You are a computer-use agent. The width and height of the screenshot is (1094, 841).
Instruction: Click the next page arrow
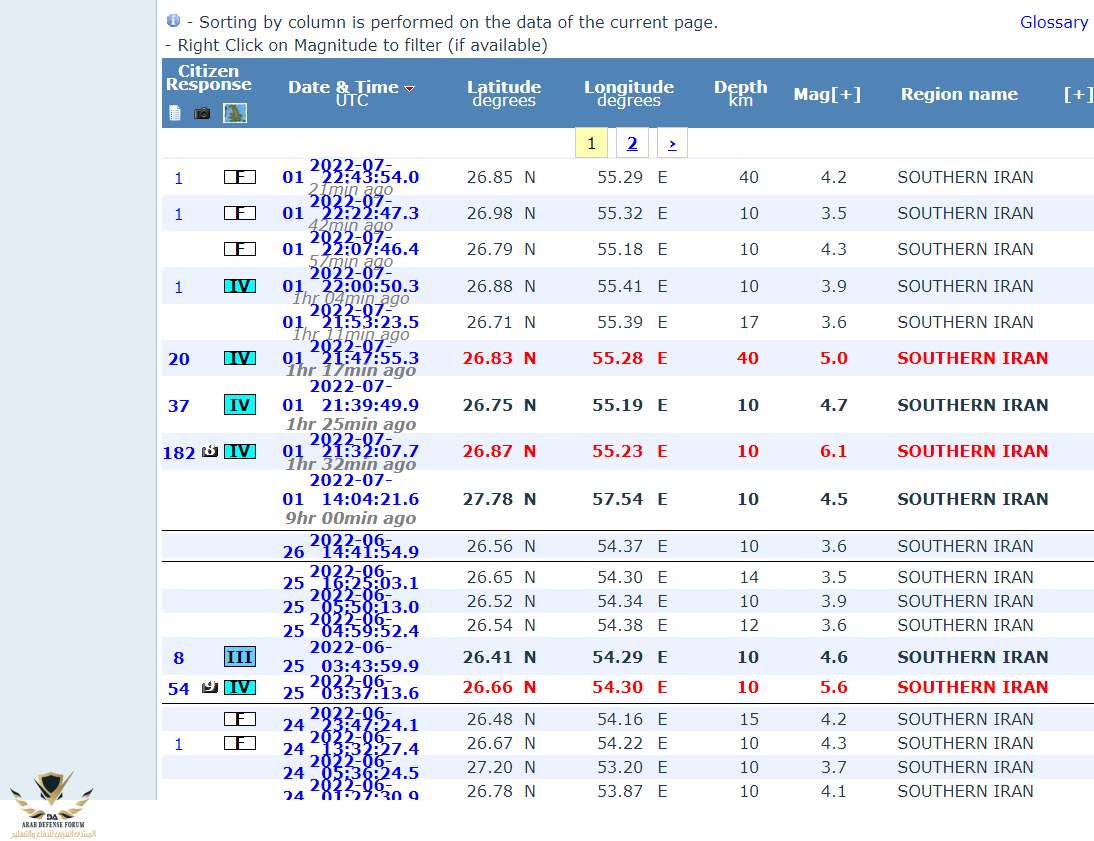pyautogui.click(x=672, y=143)
